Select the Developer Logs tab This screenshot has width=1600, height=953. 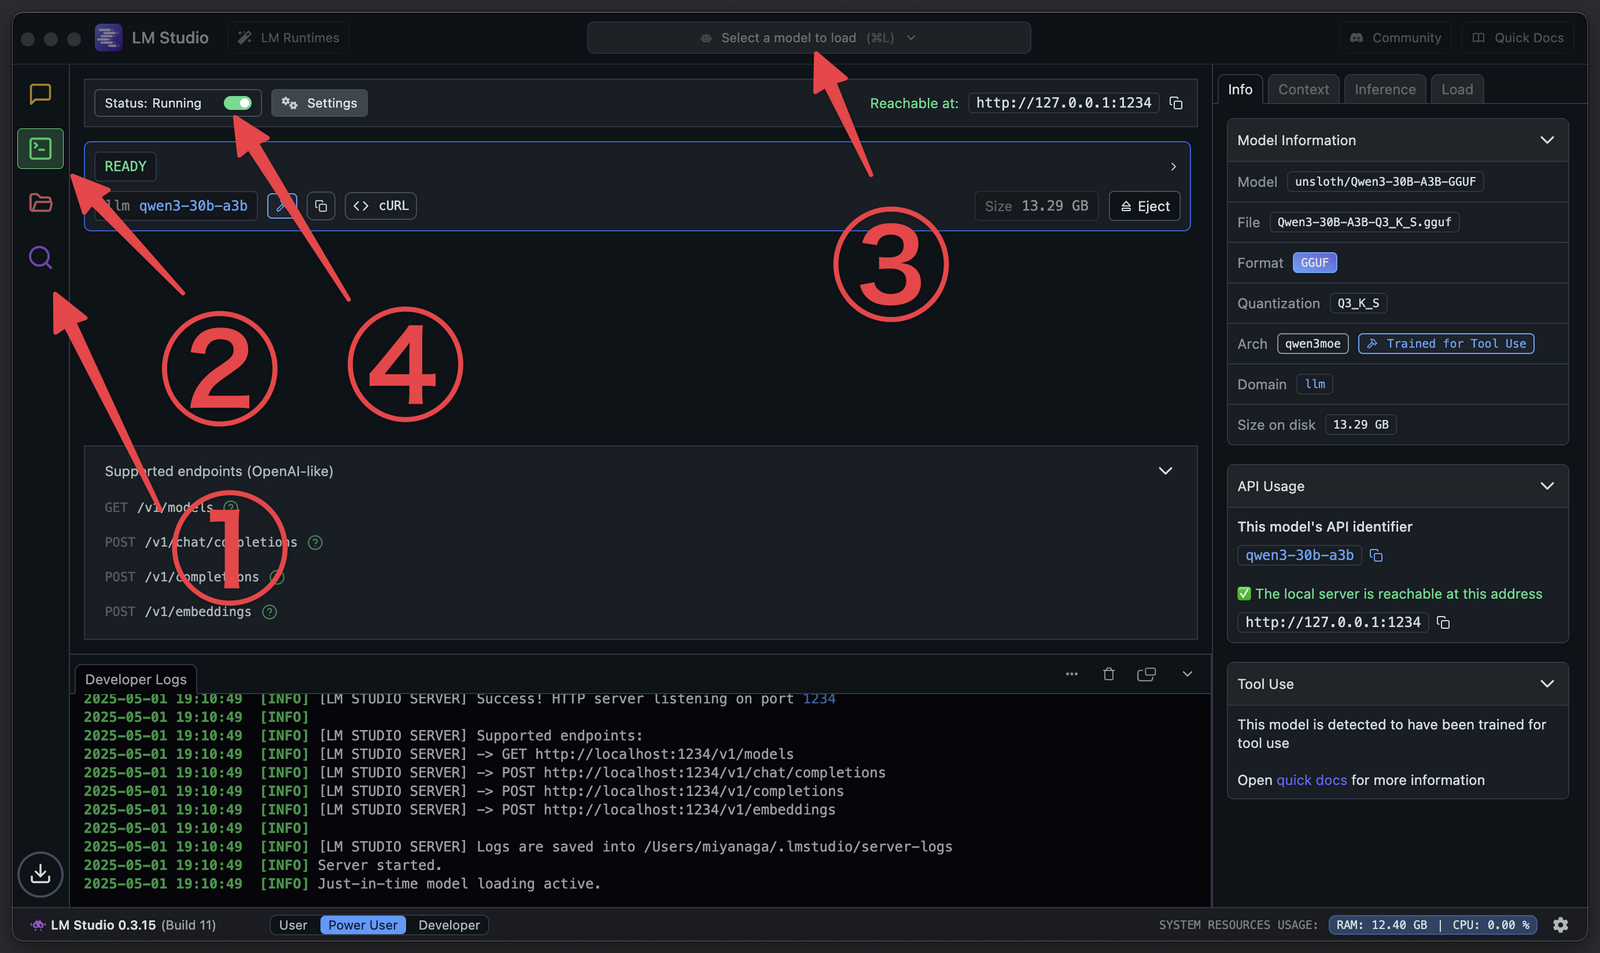pos(136,679)
